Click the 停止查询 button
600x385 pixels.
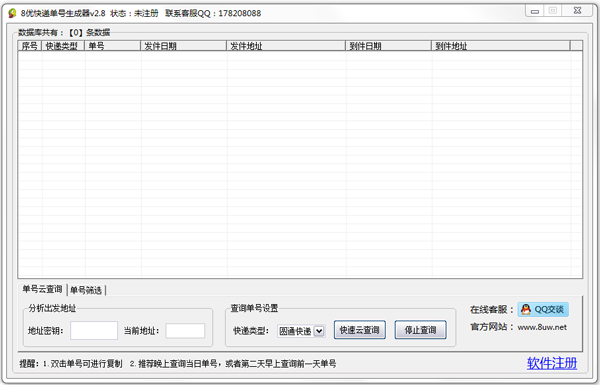pos(421,330)
